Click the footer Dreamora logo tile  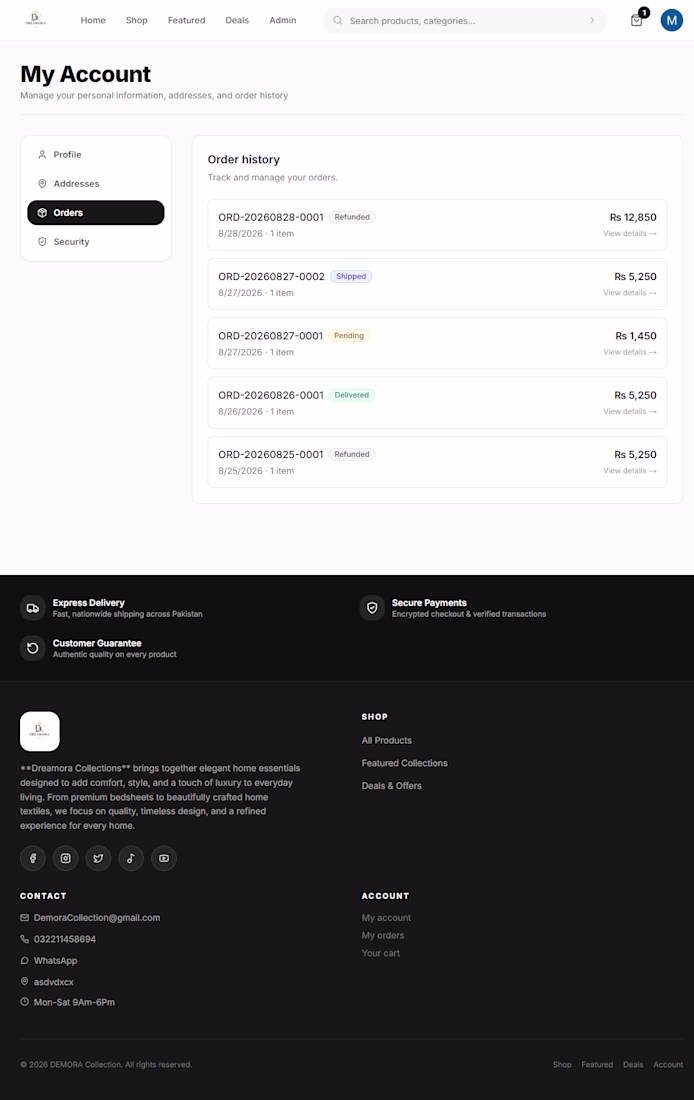pos(40,731)
